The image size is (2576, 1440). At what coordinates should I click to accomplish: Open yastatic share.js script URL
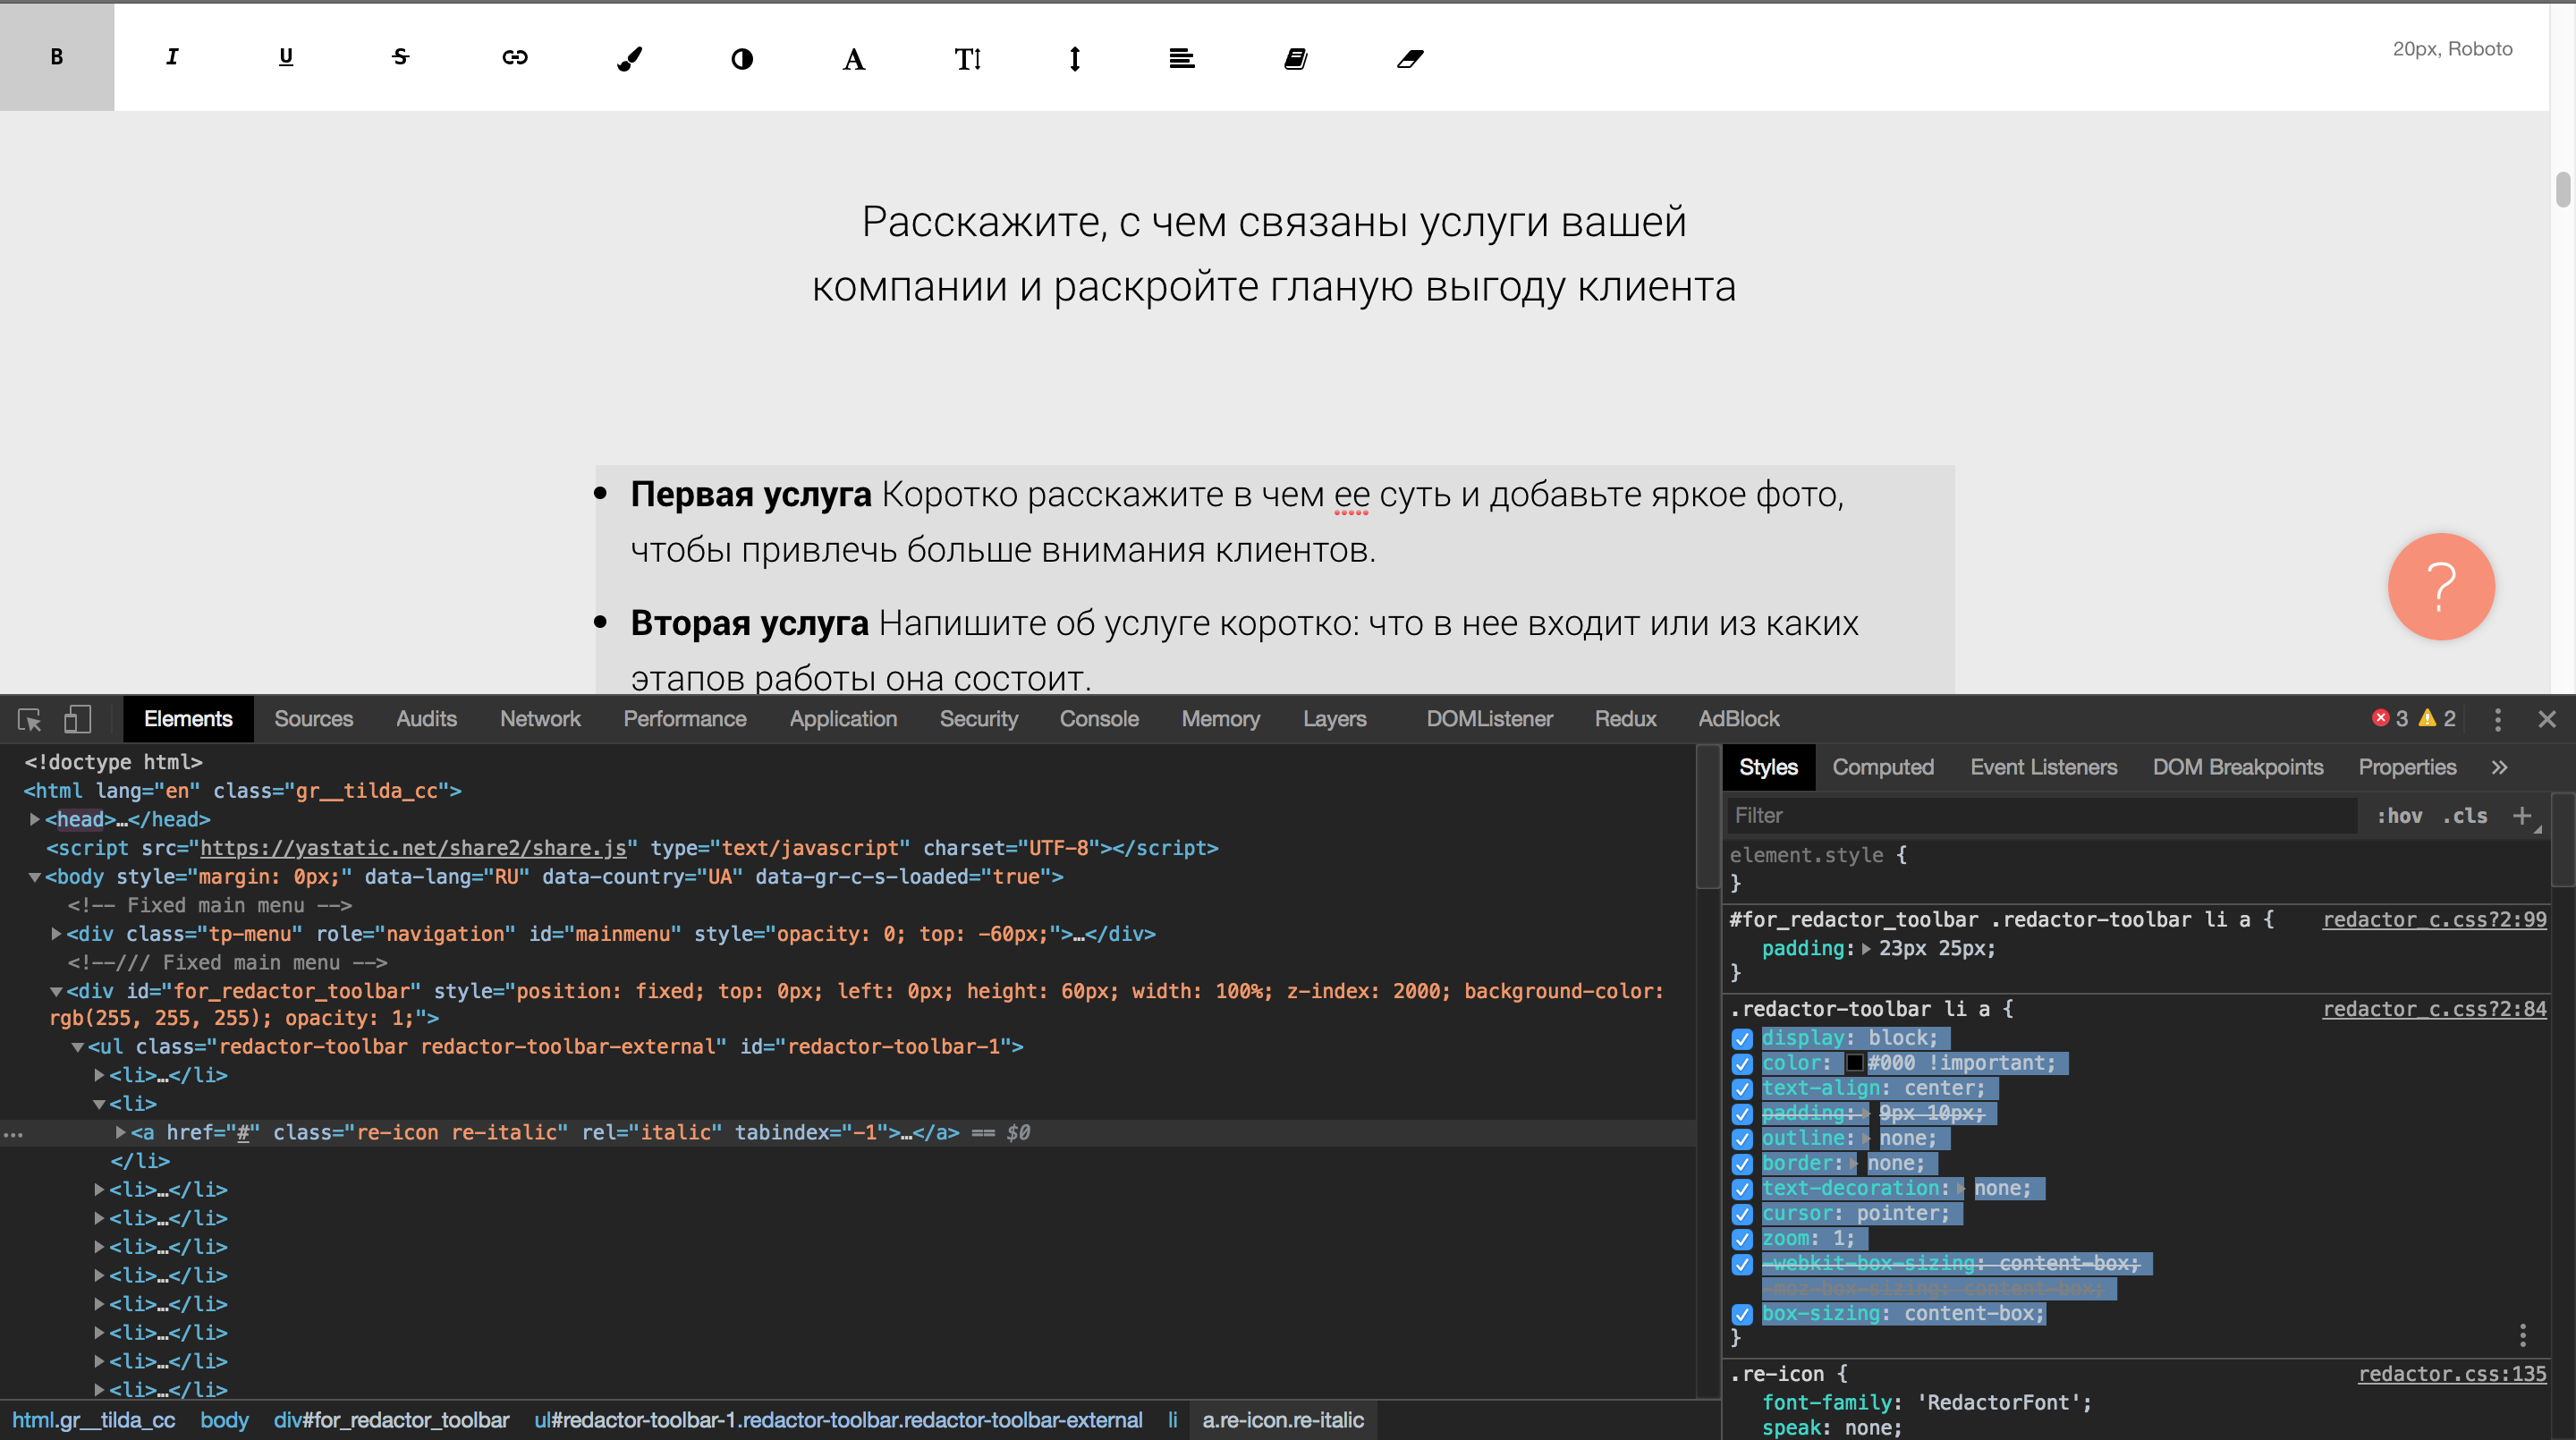click(x=413, y=848)
